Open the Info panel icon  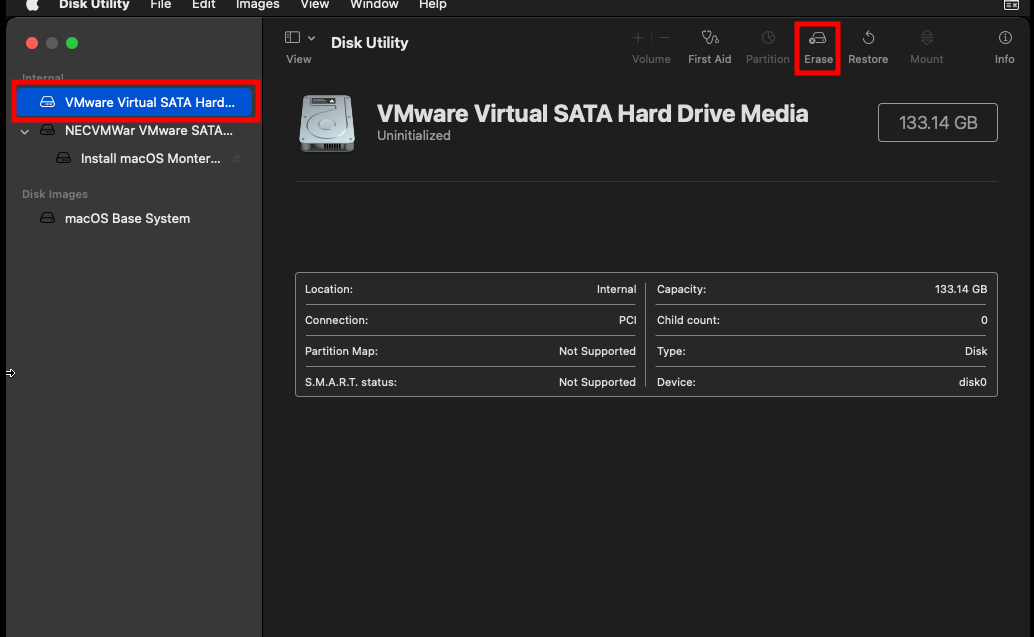pos(1004,38)
